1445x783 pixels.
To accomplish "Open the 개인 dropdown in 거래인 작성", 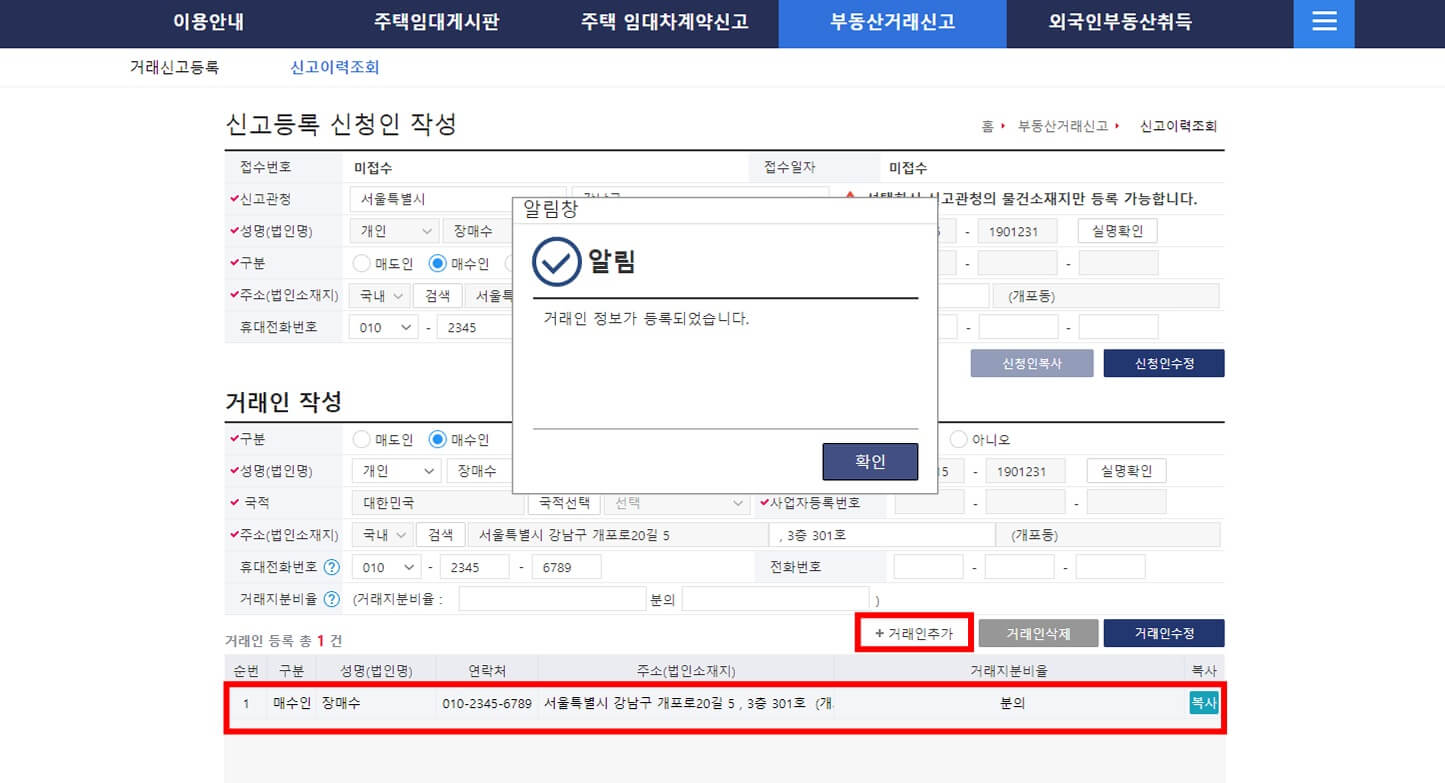I will 396,470.
